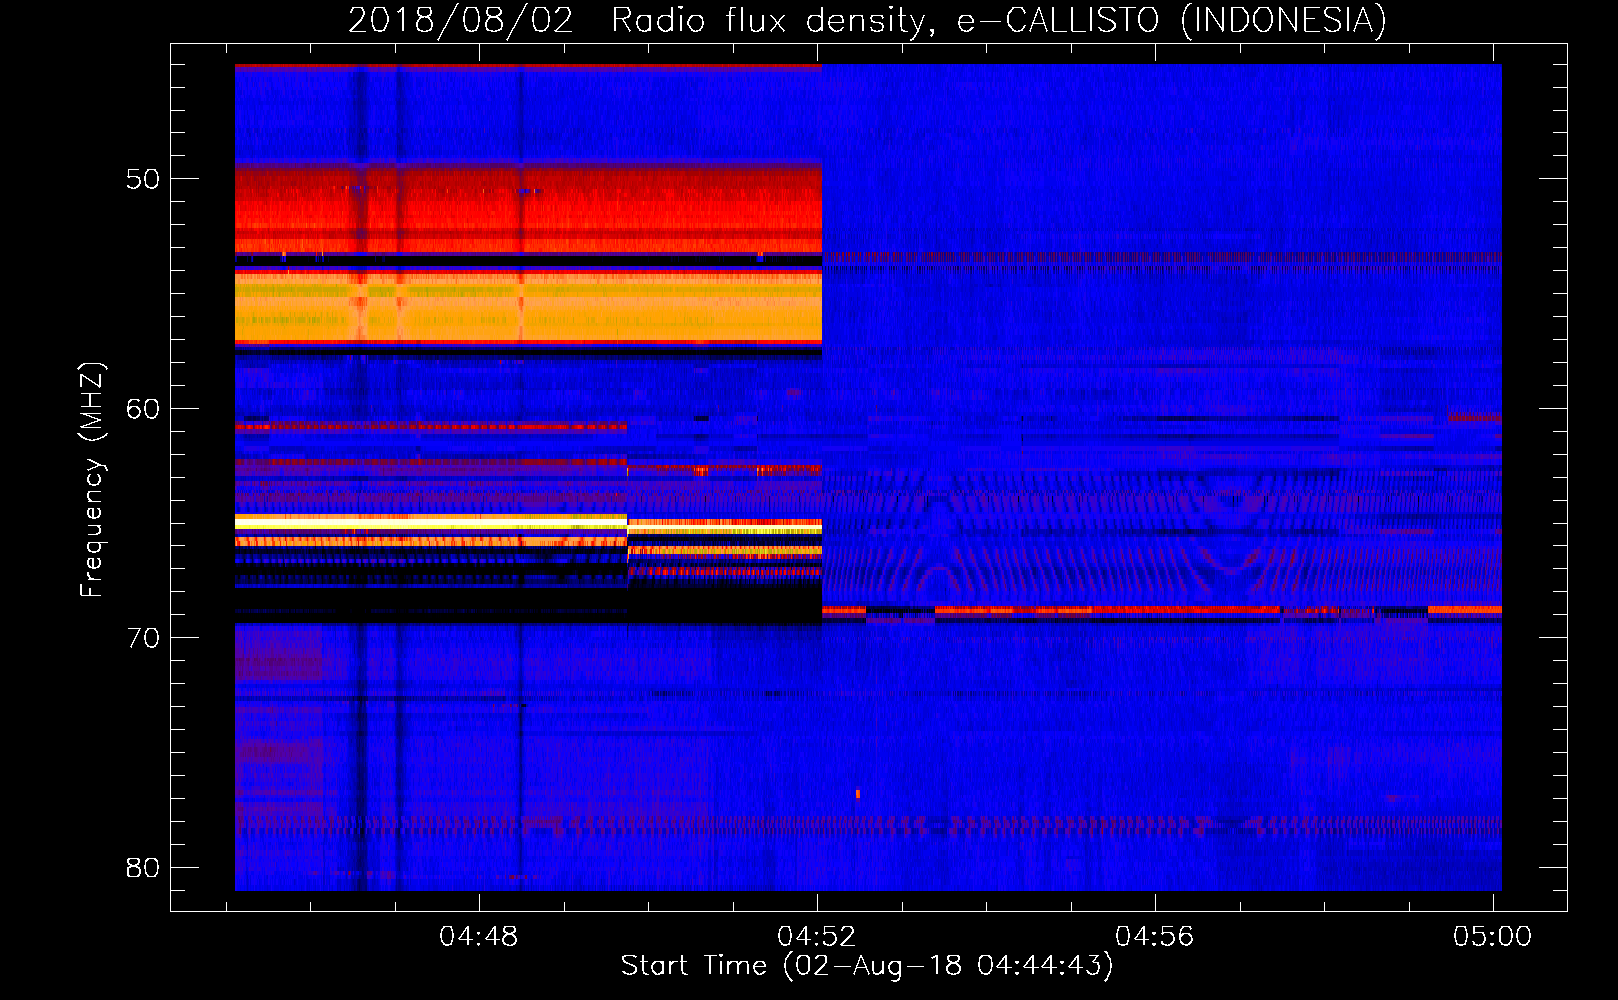Click the "80" frequency tick label
1618x1000 pixels.
coord(143,867)
